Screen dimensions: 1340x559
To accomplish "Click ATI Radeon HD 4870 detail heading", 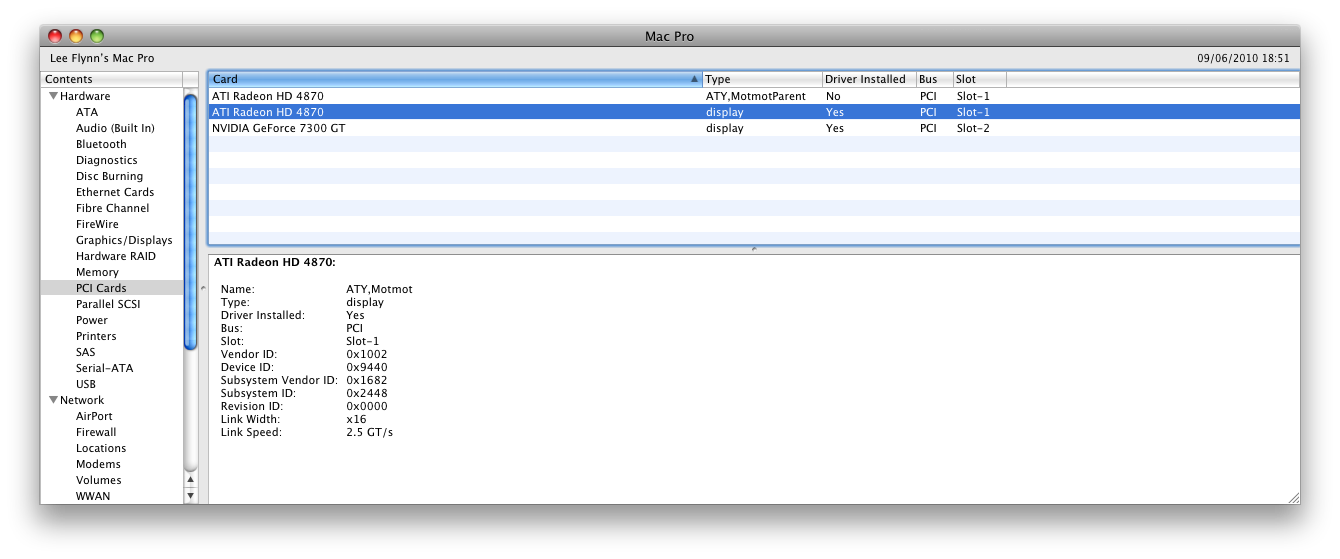I will (275, 262).
